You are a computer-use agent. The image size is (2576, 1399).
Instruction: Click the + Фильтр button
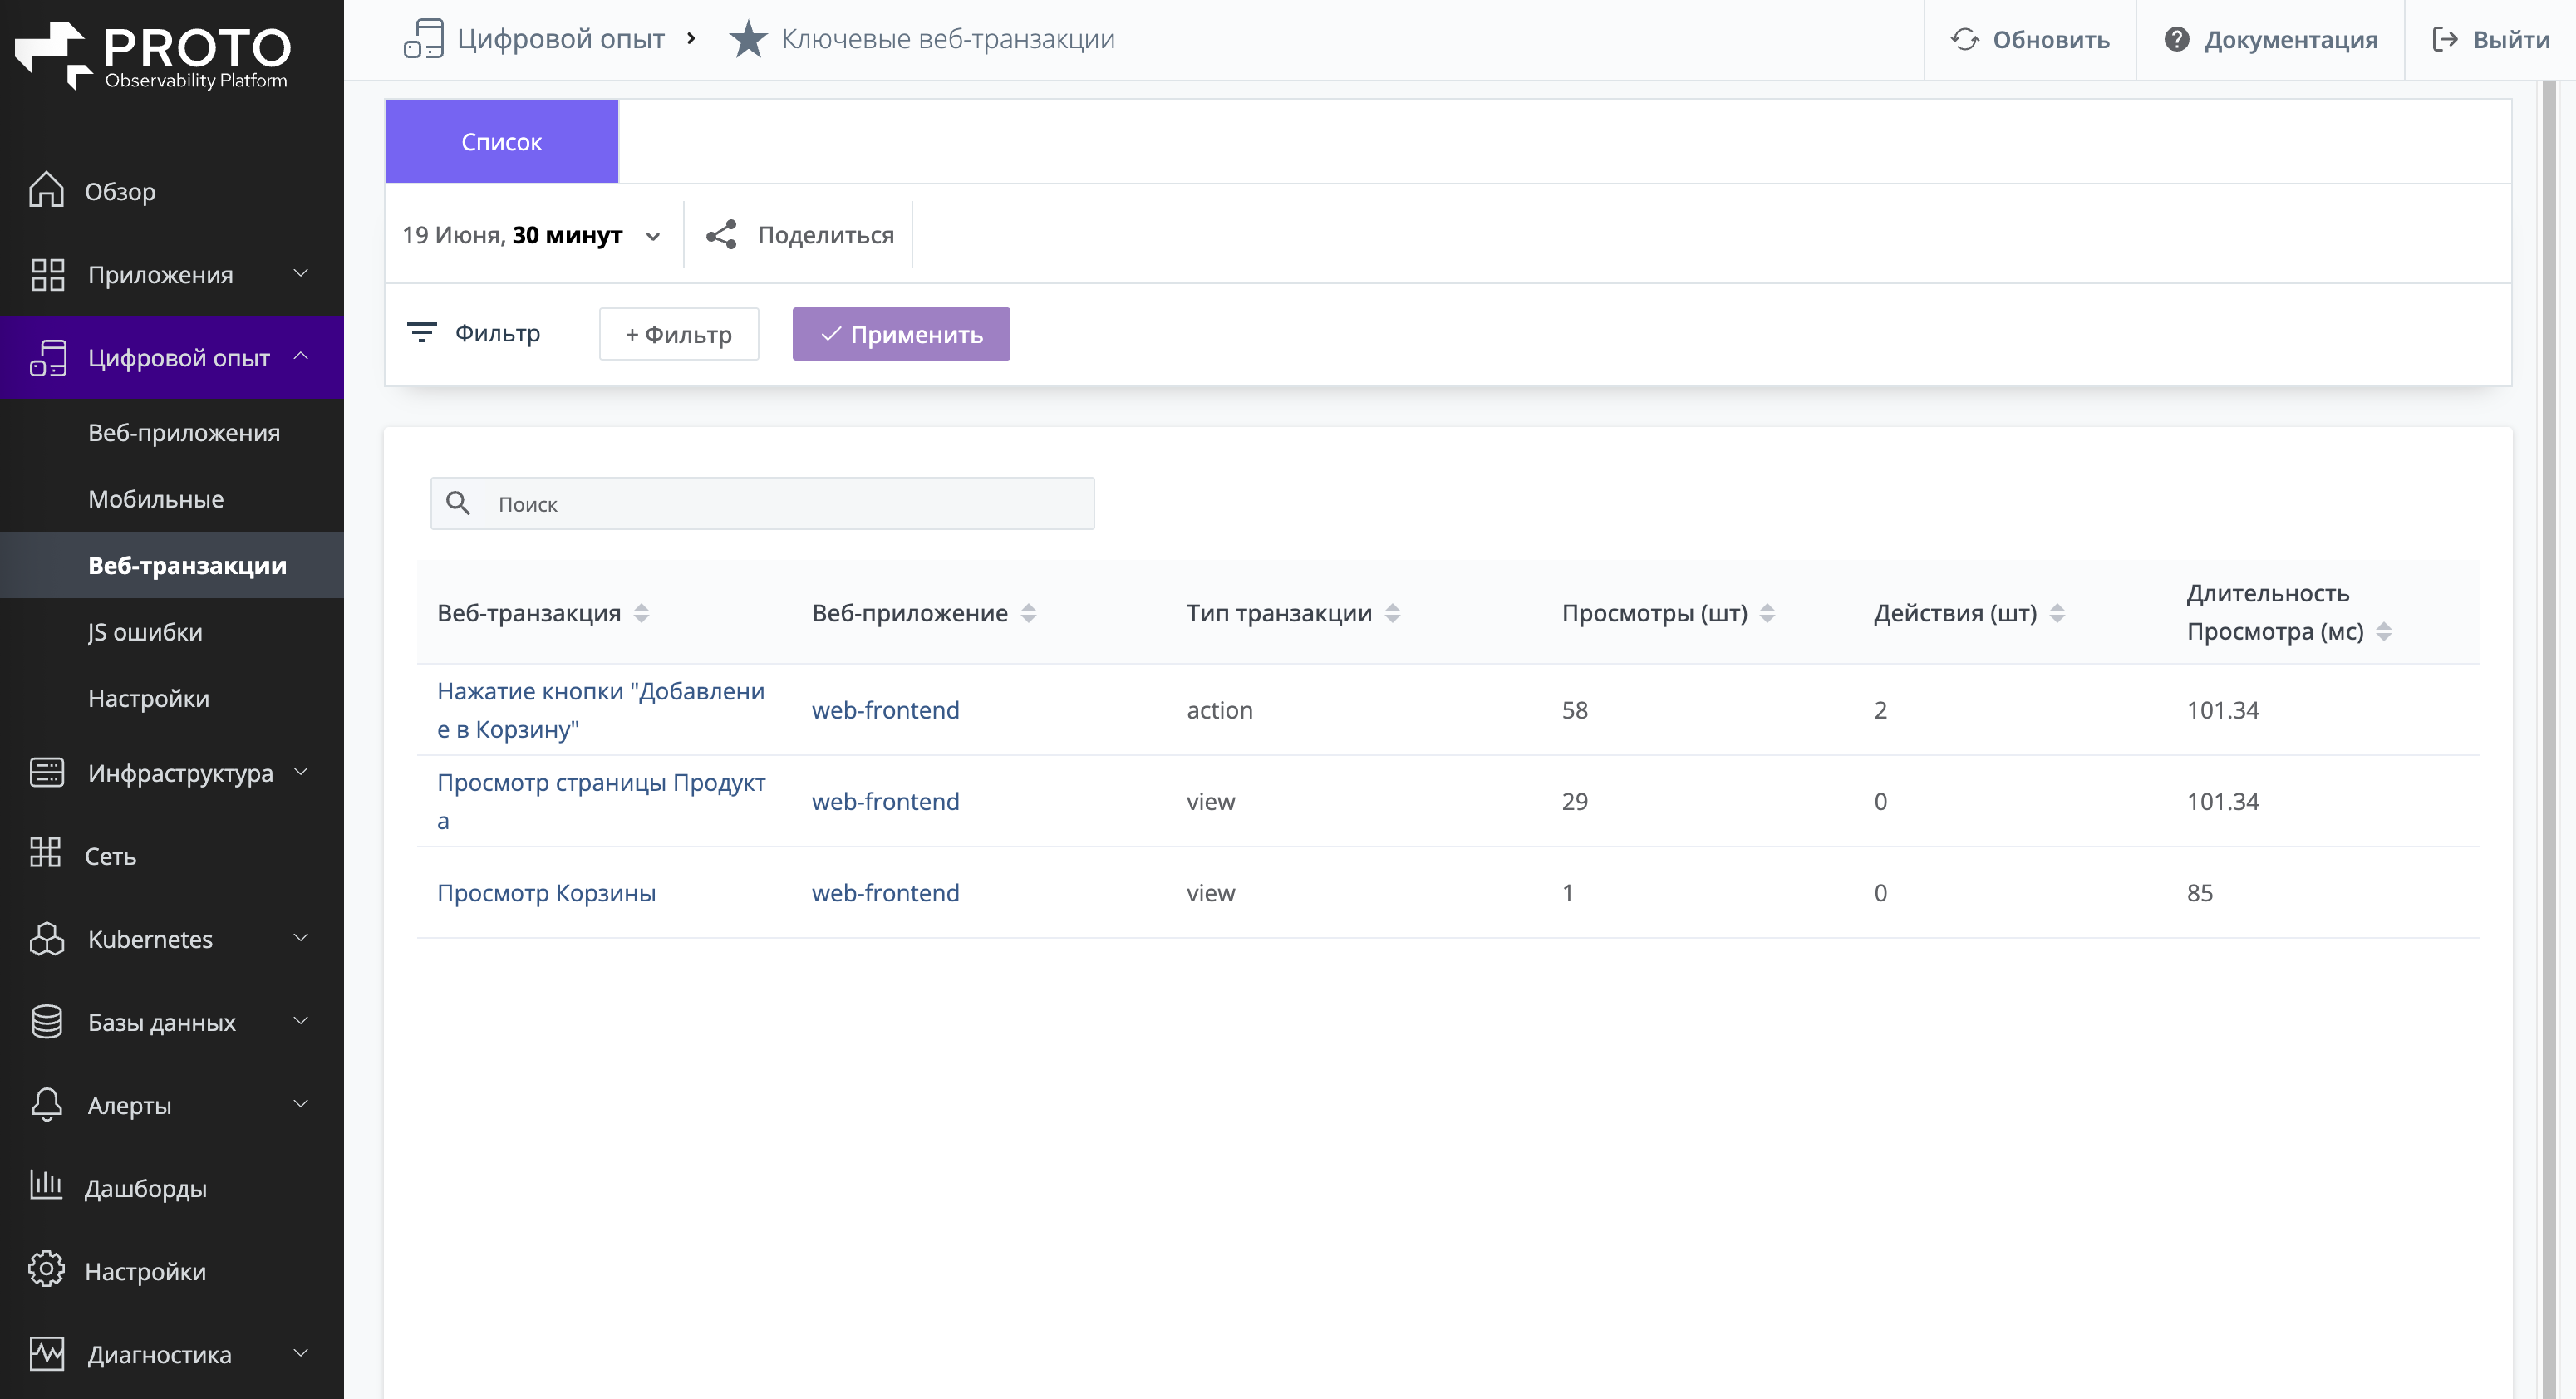(x=679, y=334)
